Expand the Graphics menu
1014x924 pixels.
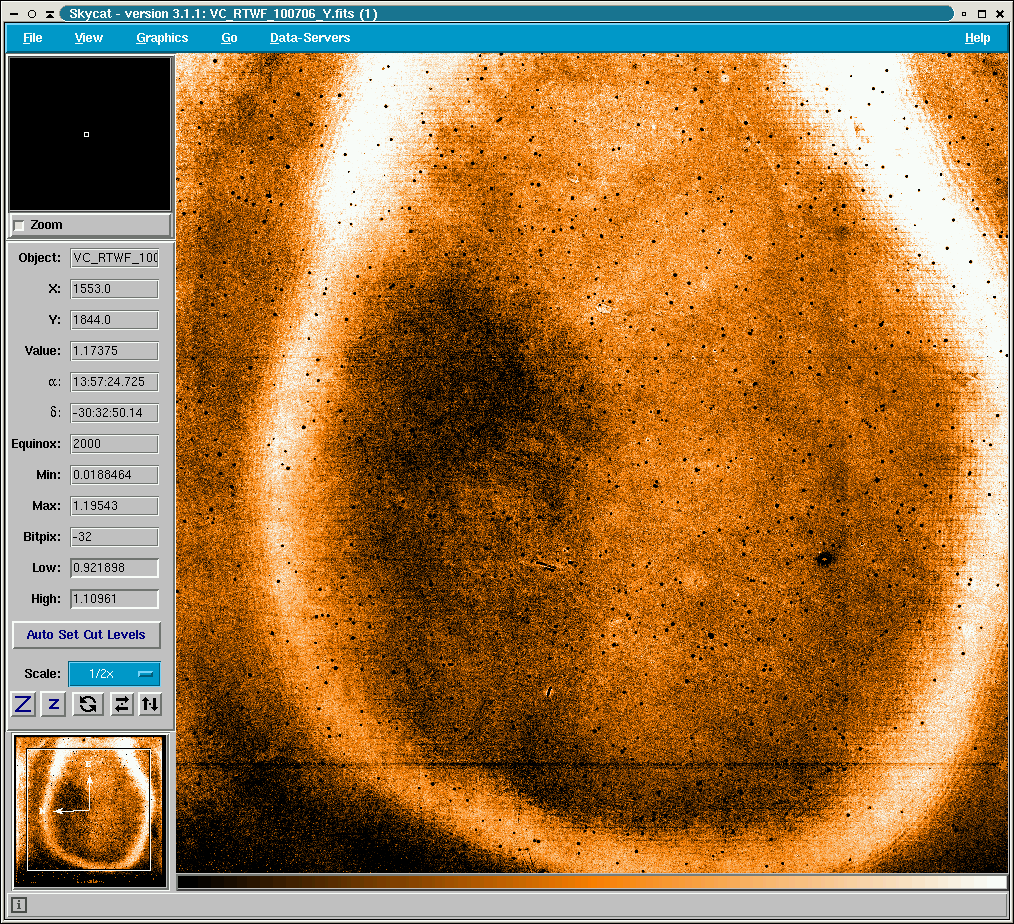click(162, 38)
